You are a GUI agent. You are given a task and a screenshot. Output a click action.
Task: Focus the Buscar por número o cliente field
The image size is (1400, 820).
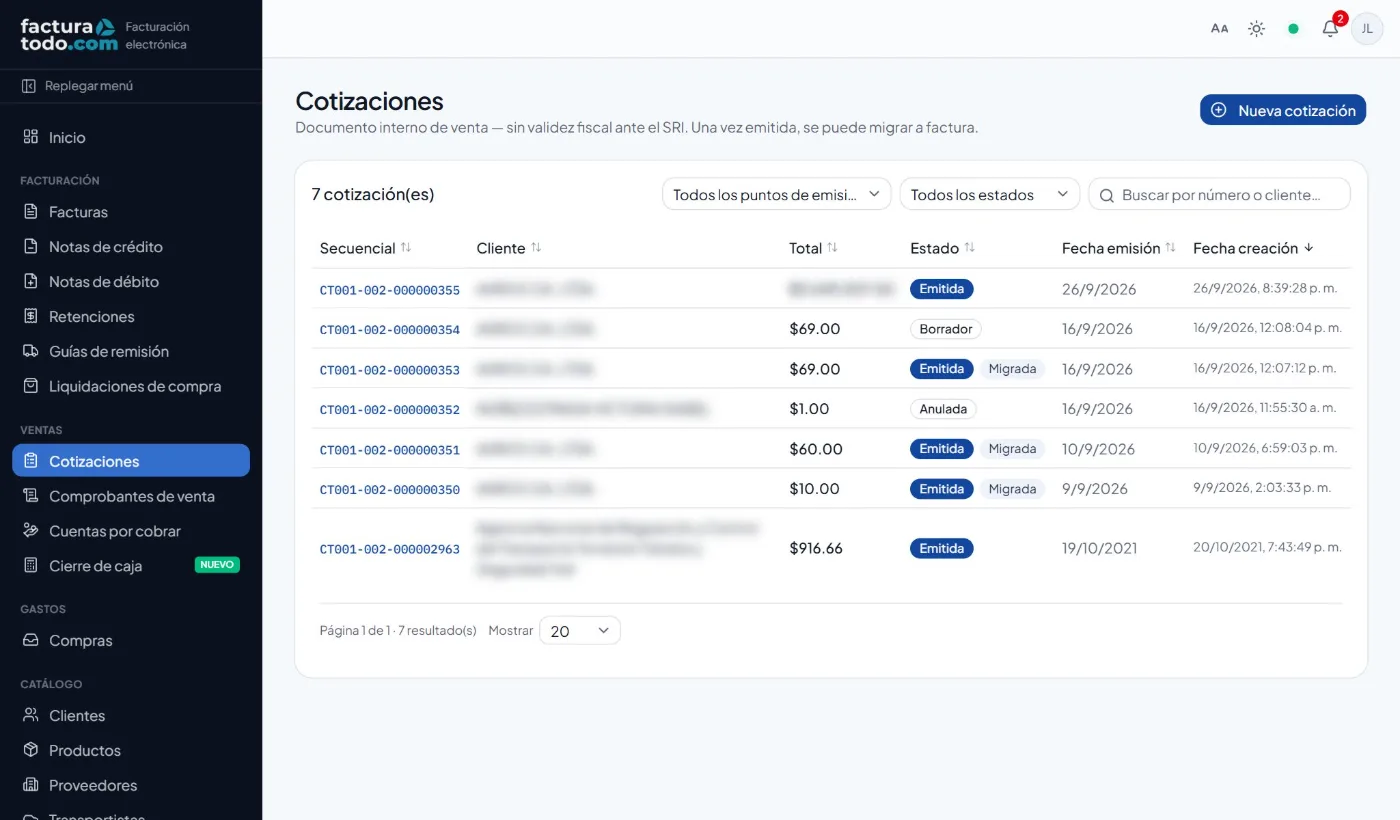1219,194
